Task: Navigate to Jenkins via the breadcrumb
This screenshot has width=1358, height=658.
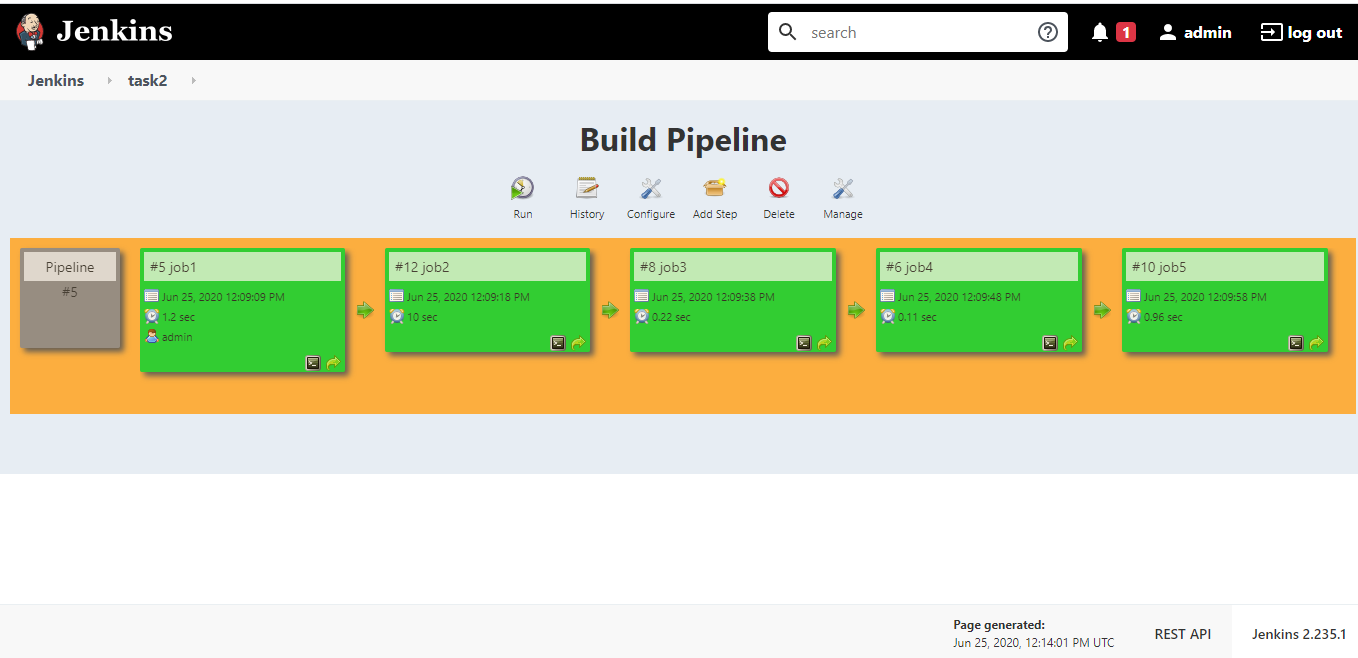Action: (55, 80)
